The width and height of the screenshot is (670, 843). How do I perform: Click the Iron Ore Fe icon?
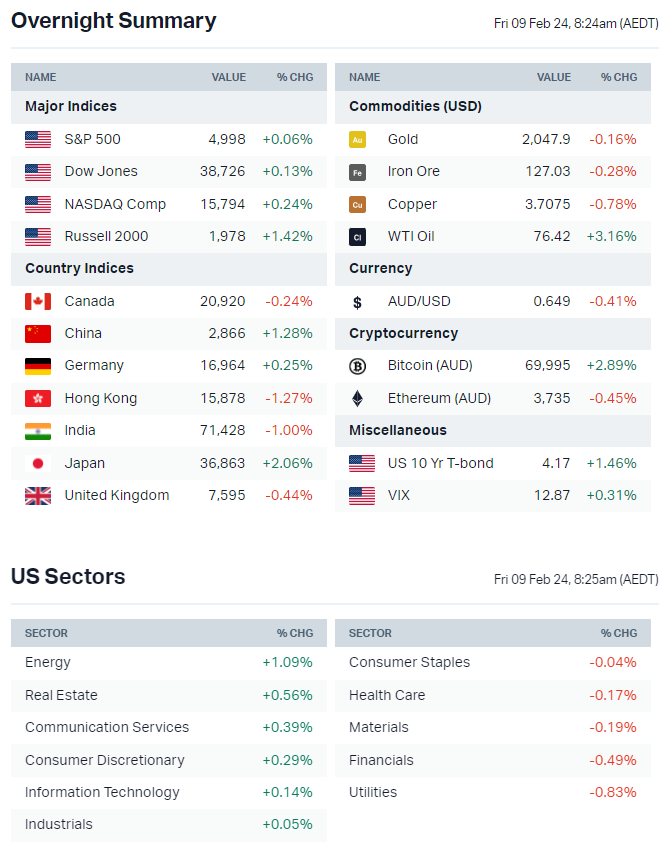(358, 172)
